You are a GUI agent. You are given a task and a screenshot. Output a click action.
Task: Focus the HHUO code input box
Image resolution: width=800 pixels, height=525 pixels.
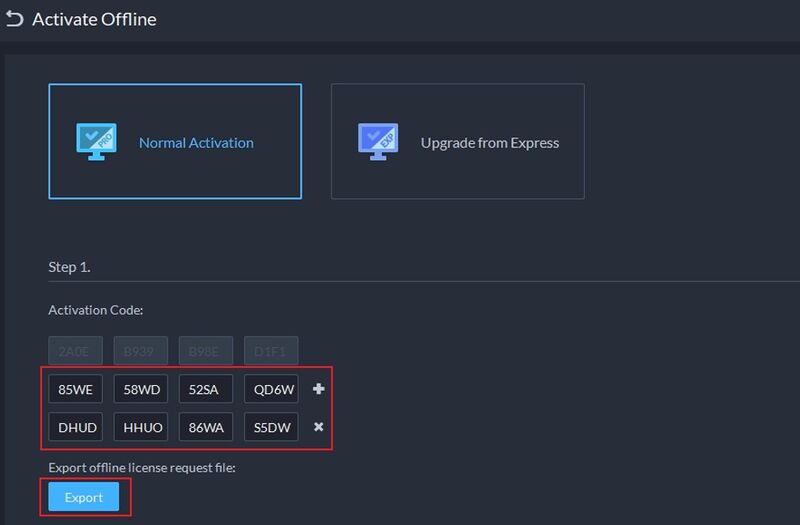click(141, 427)
